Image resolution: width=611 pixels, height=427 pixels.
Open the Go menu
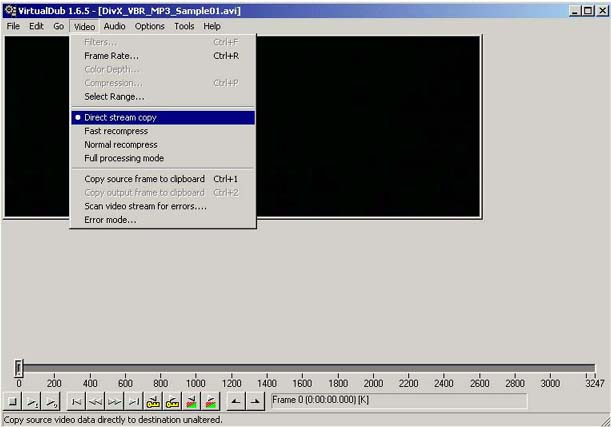58,26
